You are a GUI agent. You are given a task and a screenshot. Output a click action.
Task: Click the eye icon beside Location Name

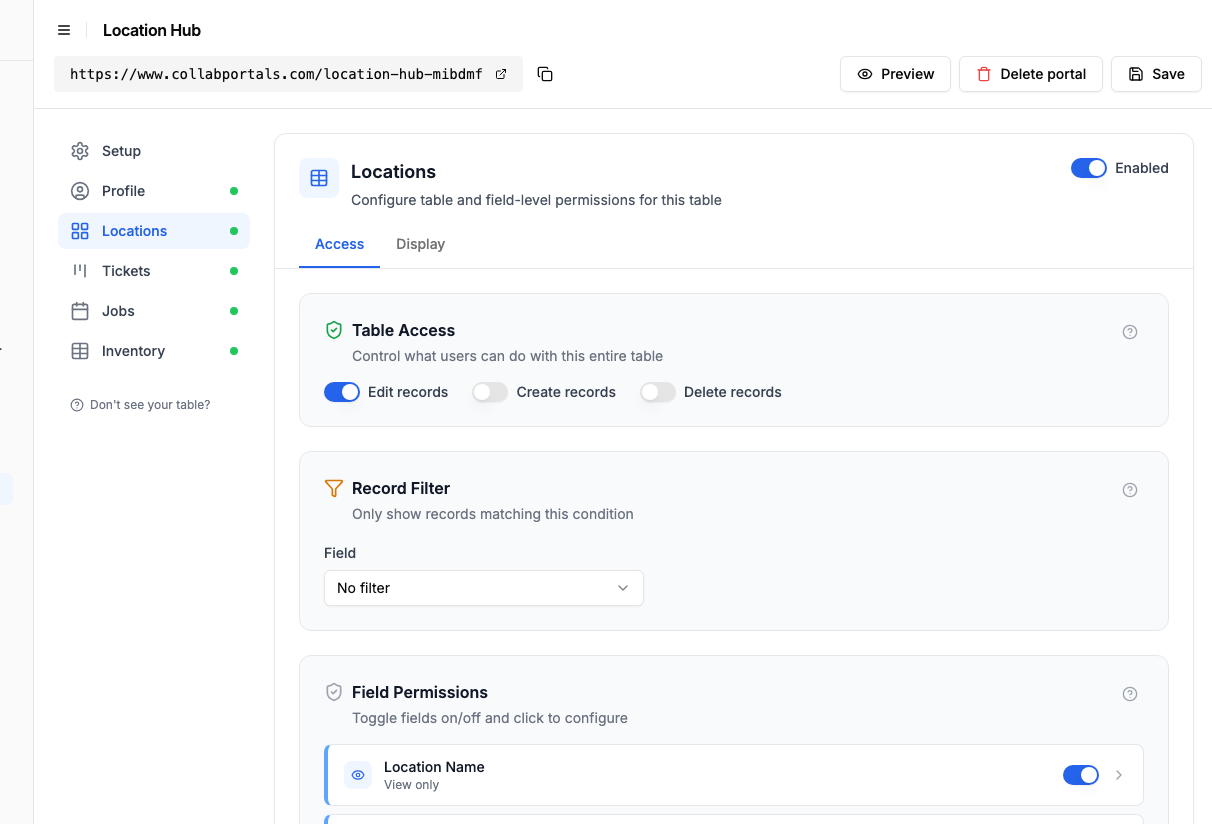point(358,775)
